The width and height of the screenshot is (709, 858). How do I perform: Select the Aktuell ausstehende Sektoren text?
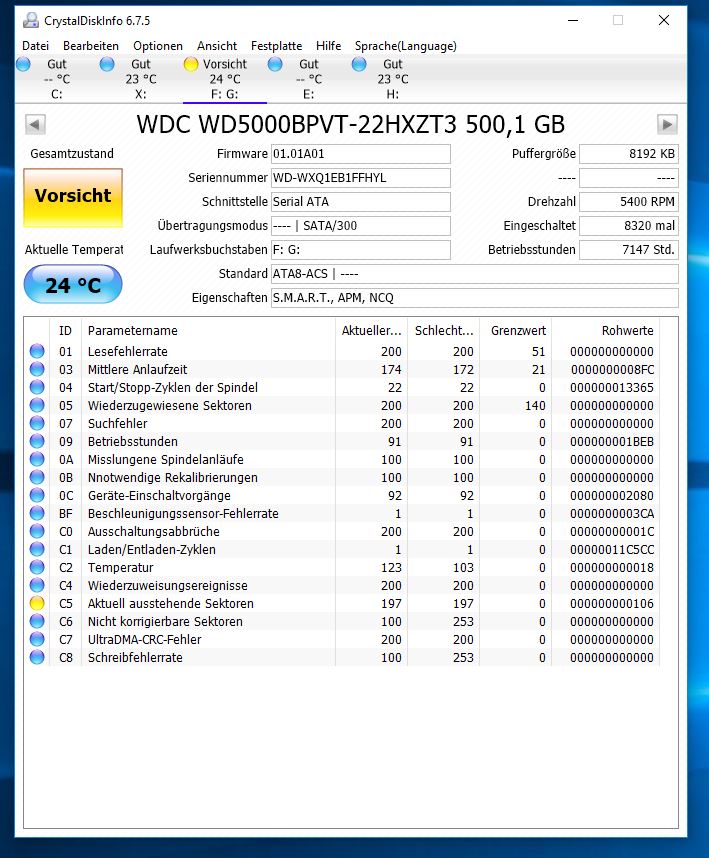[171, 604]
